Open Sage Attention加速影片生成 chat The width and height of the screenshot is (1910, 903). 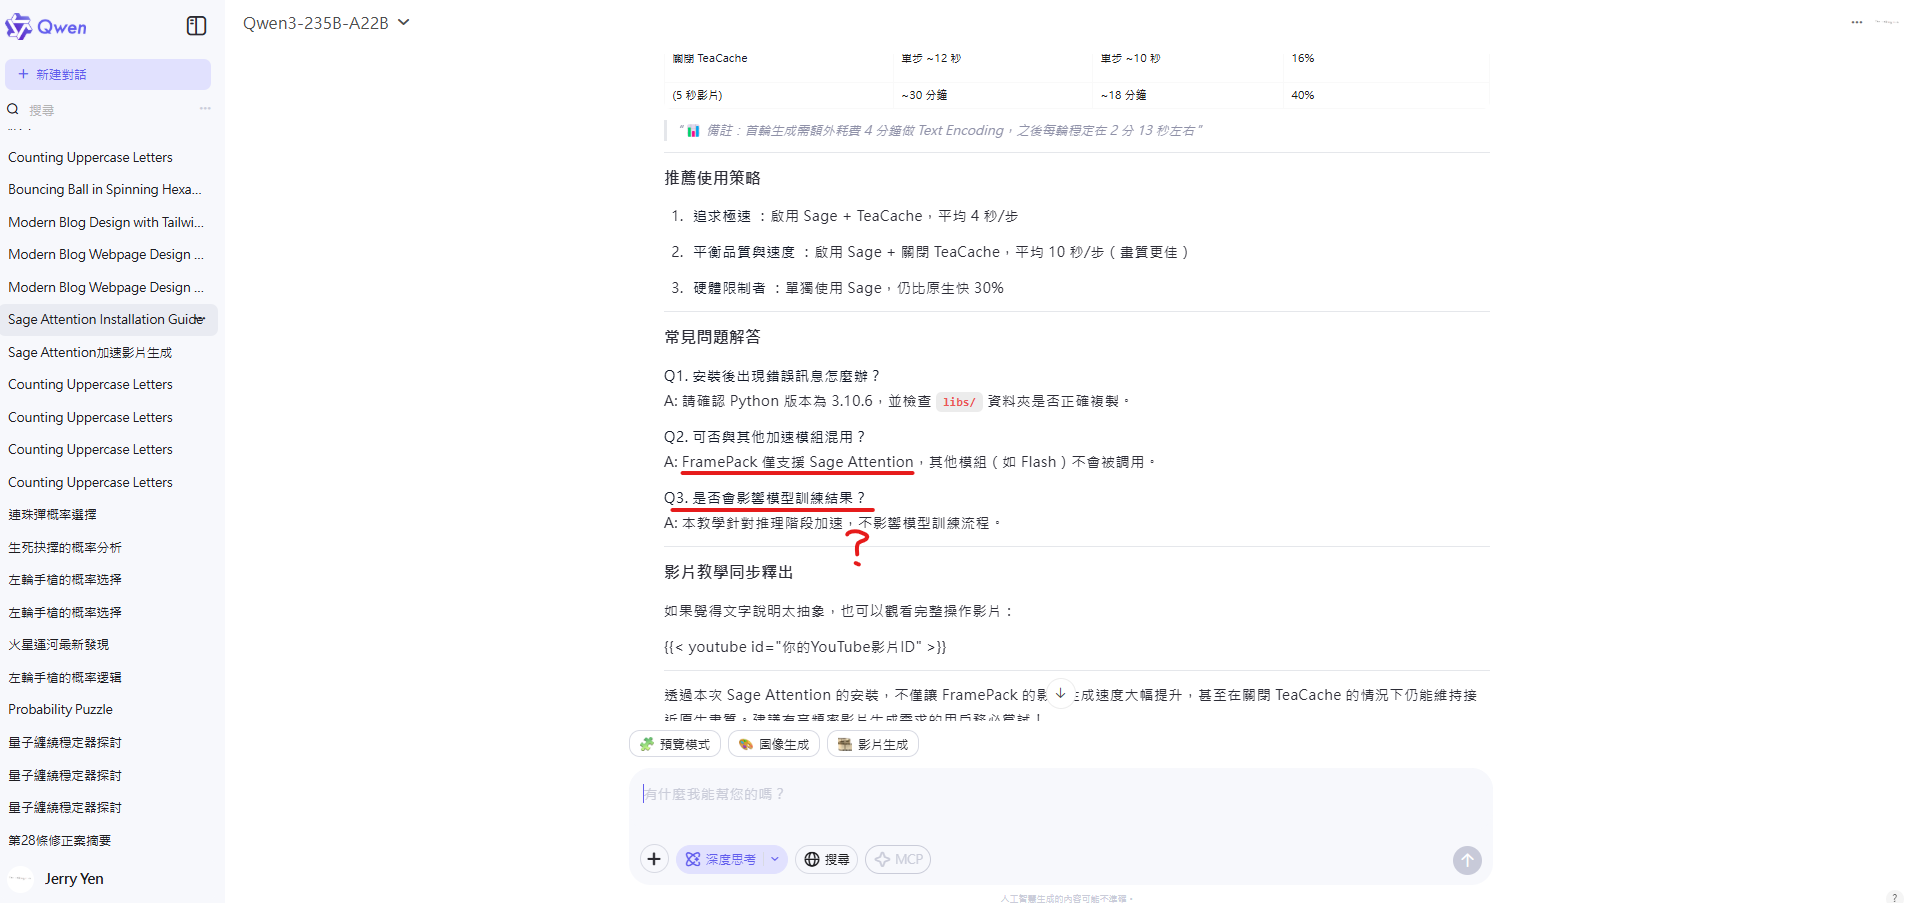(x=90, y=352)
